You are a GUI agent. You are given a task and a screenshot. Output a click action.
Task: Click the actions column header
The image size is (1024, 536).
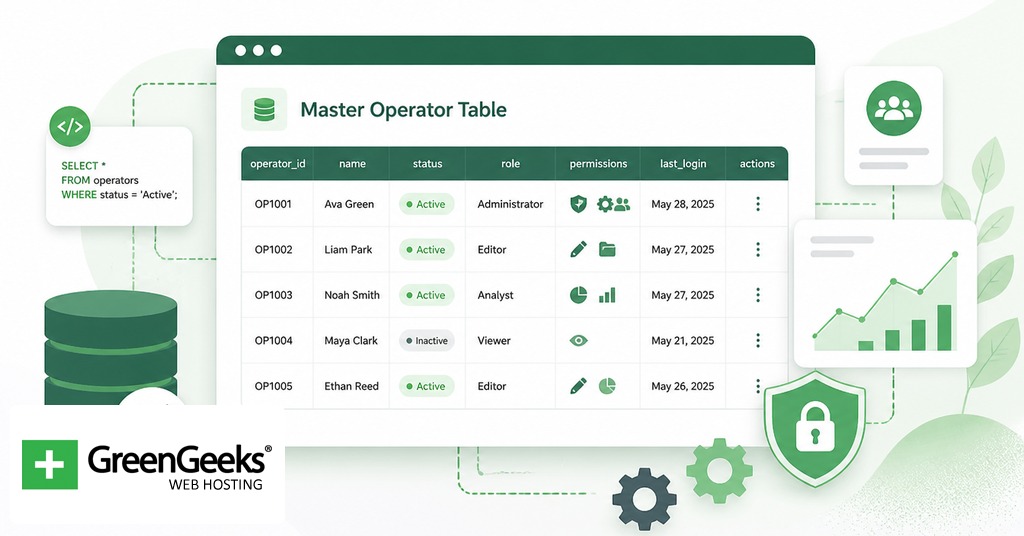click(757, 164)
